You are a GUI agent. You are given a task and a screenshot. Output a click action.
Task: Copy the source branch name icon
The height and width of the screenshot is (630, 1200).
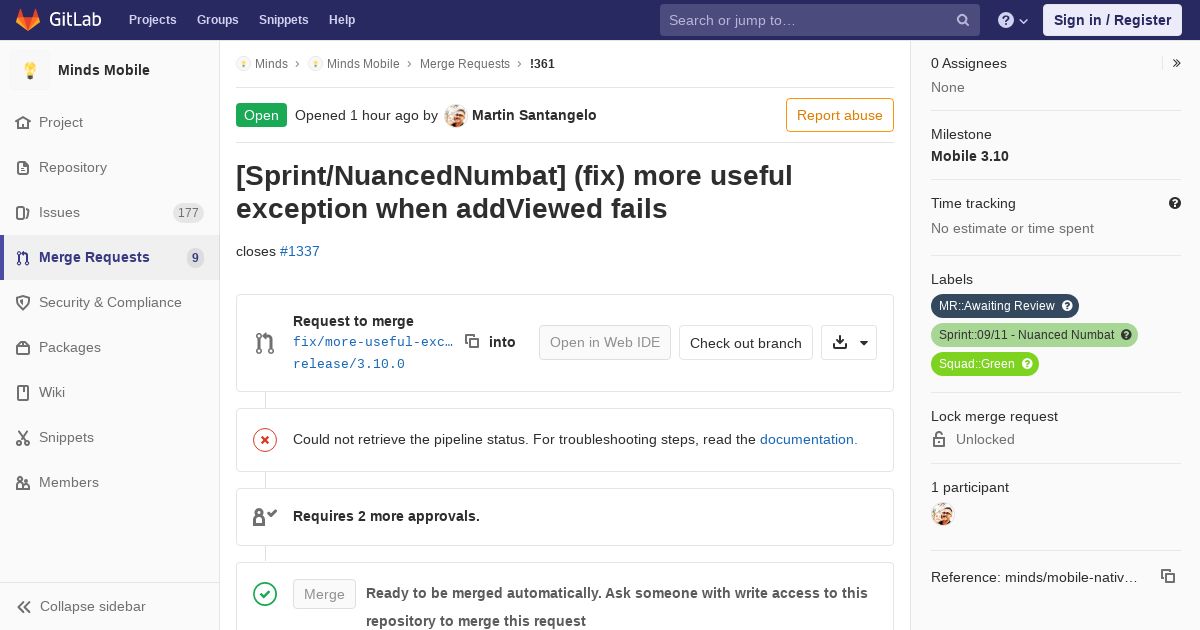472,341
